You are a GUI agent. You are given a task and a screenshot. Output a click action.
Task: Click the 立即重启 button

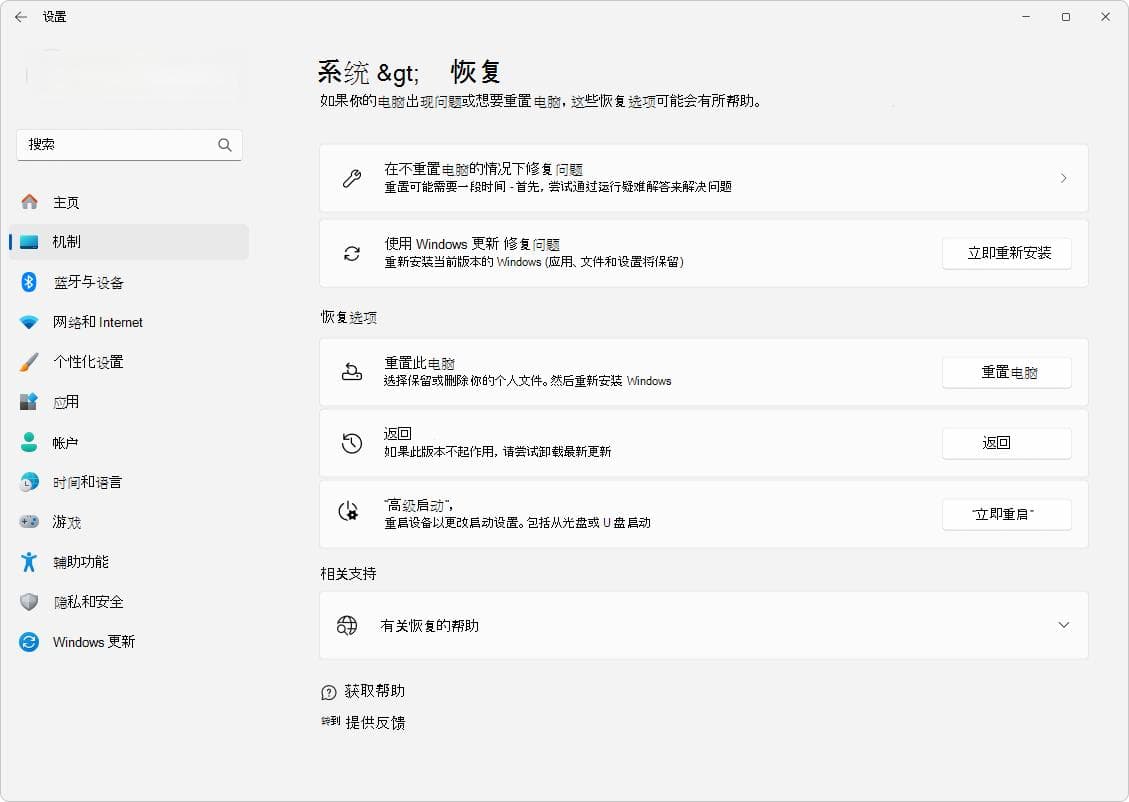pos(1007,515)
